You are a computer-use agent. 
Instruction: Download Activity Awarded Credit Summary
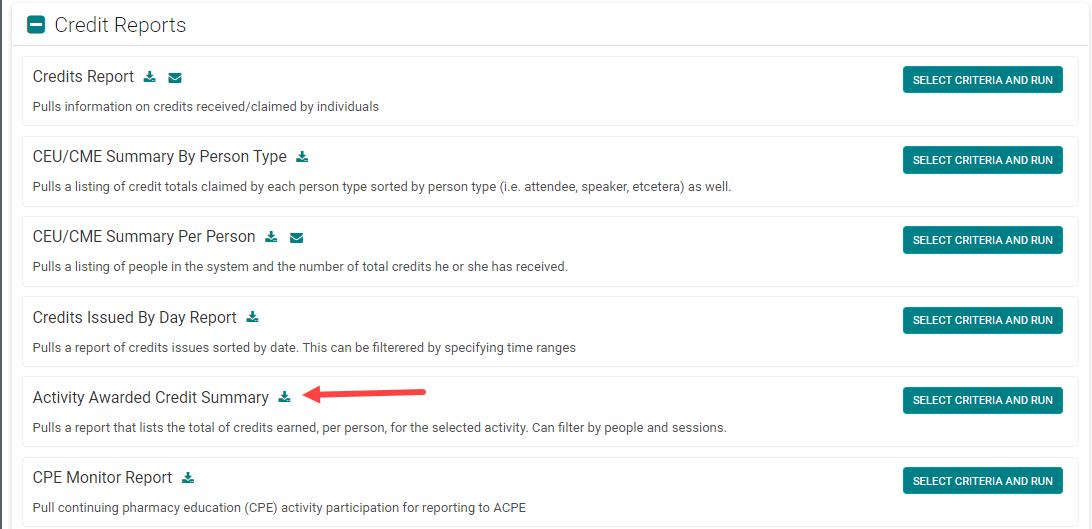point(285,397)
